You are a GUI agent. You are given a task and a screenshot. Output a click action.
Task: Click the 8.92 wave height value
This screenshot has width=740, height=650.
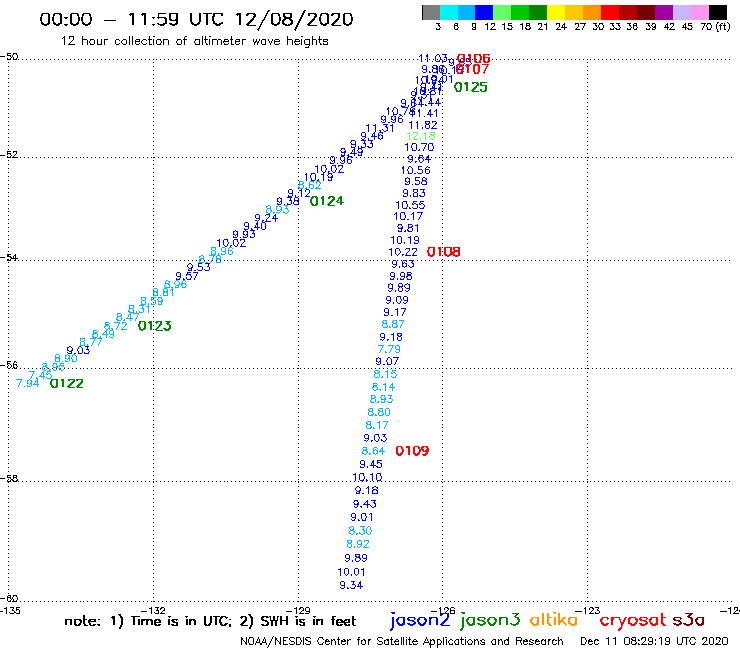point(358,544)
